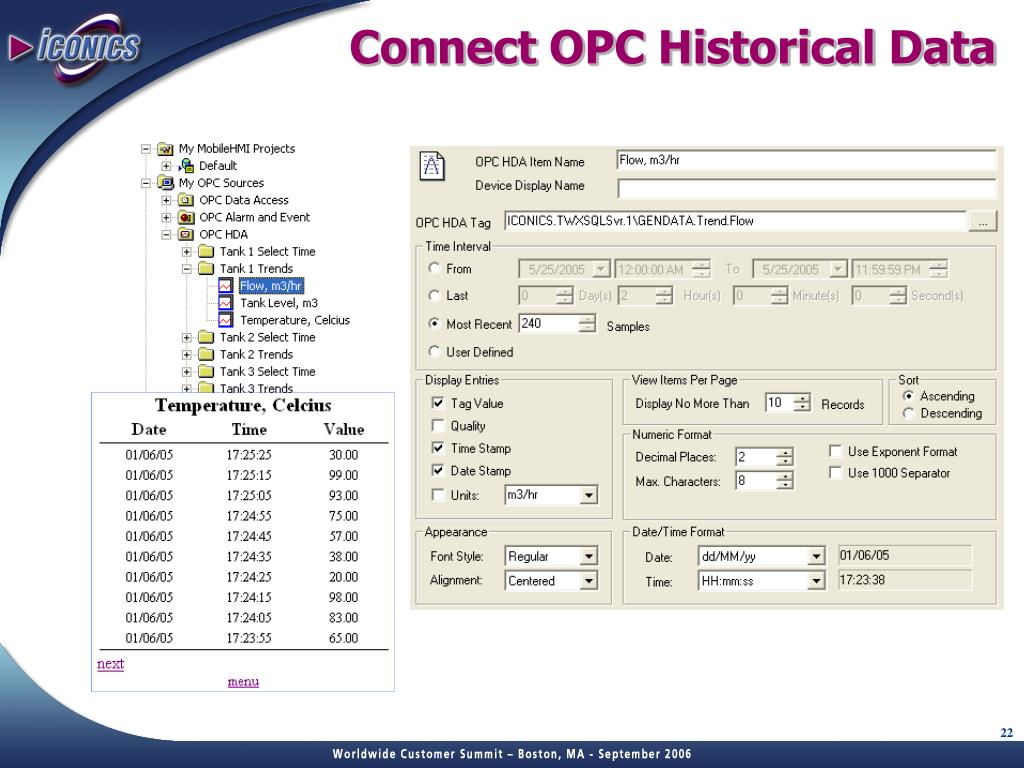Click the OPC Data Access icon

[186, 200]
